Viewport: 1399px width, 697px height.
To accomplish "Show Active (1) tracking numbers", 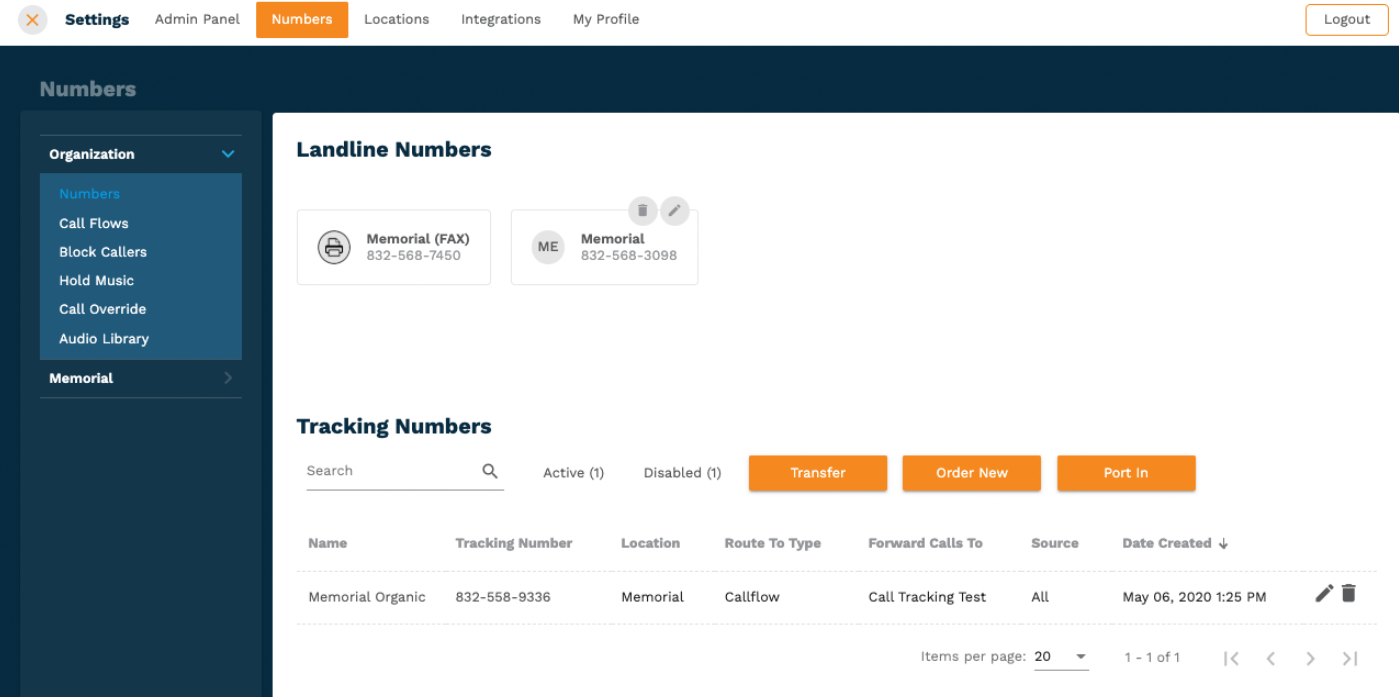I will point(573,473).
